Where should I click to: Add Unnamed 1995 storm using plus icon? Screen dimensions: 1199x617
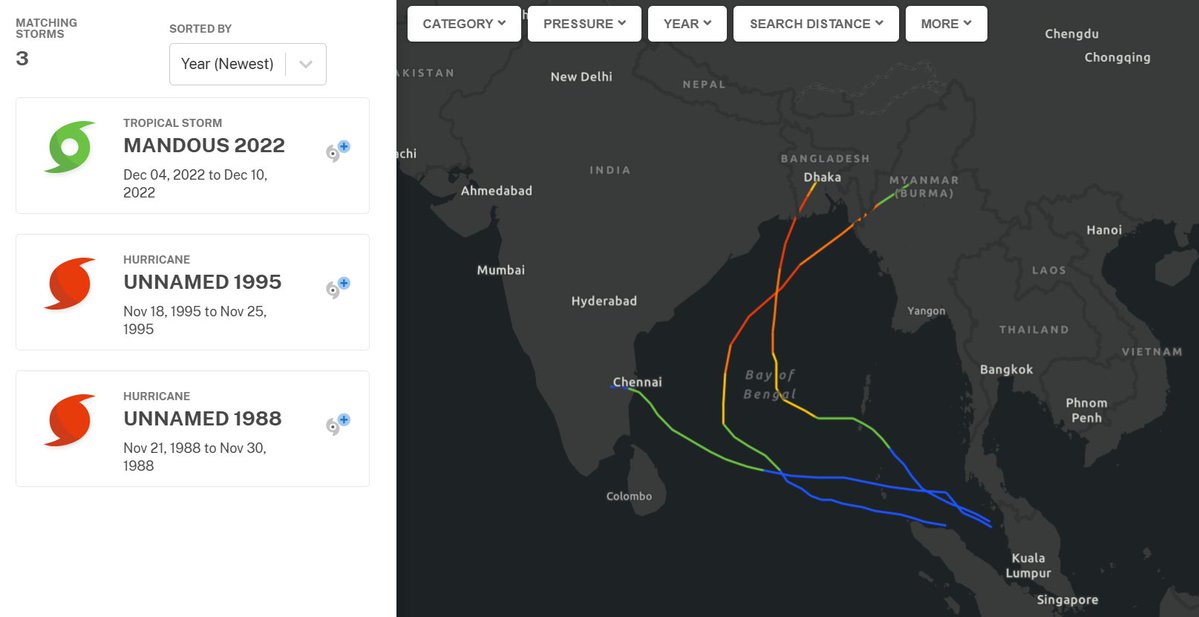pos(338,287)
